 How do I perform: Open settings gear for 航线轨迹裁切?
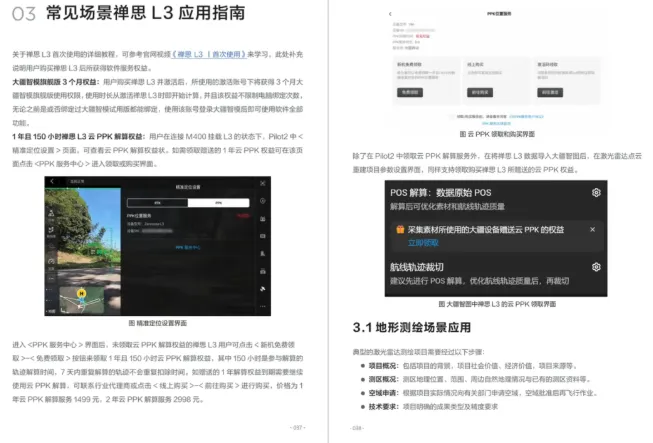(x=596, y=267)
